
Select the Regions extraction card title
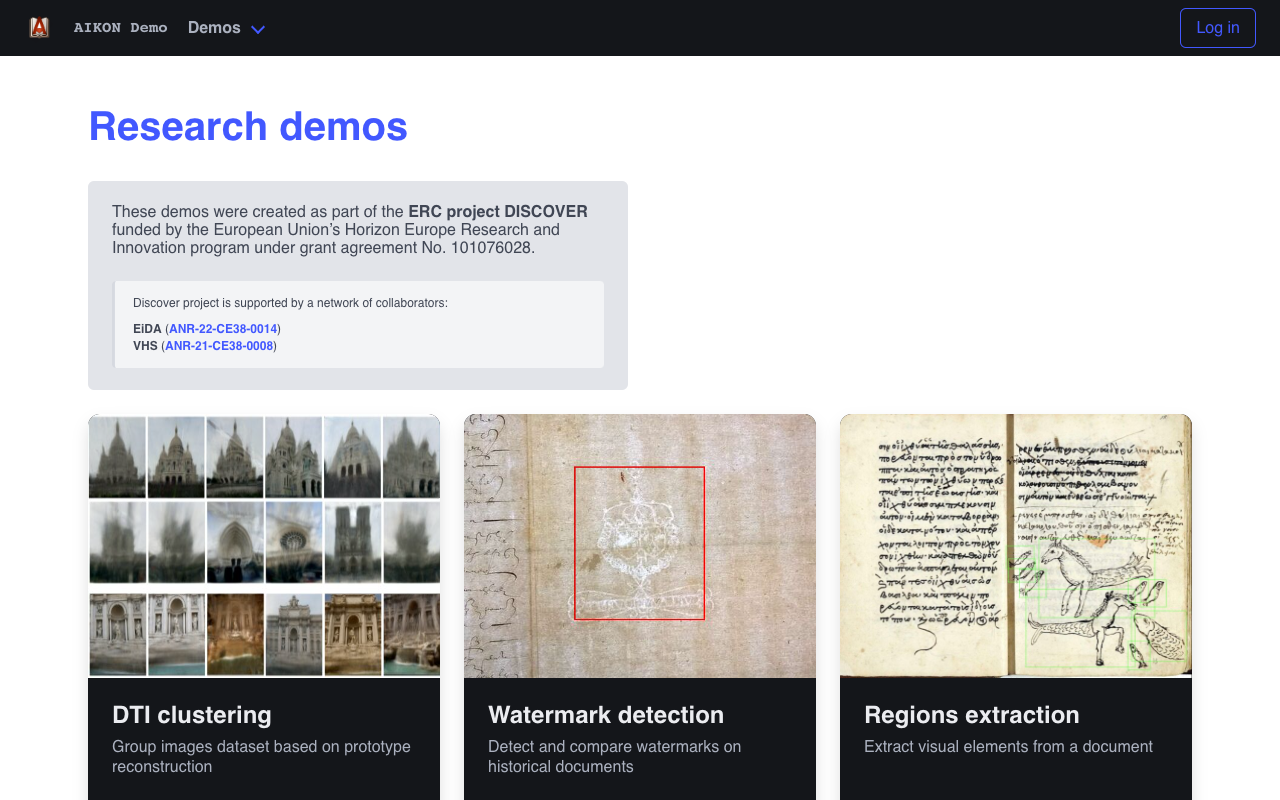click(x=972, y=715)
